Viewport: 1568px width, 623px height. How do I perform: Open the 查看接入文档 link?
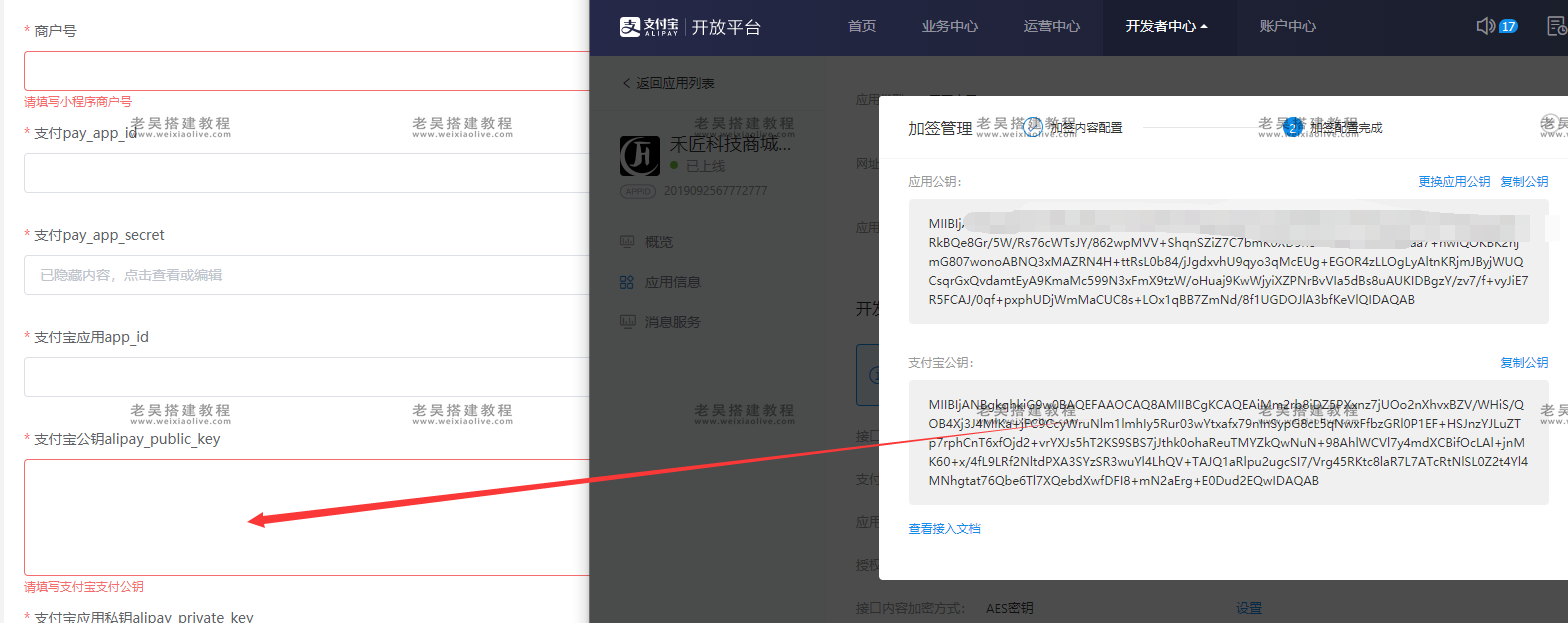(944, 529)
